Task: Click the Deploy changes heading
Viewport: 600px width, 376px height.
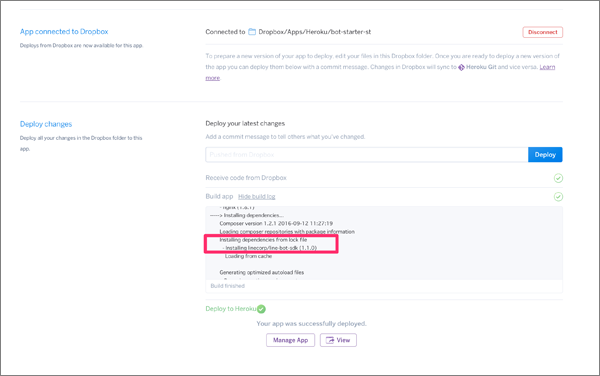Action: [46, 124]
